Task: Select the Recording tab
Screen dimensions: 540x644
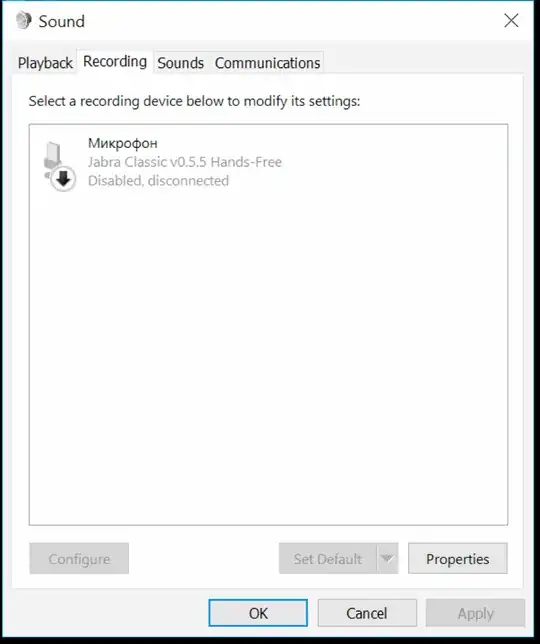Action: point(115,62)
